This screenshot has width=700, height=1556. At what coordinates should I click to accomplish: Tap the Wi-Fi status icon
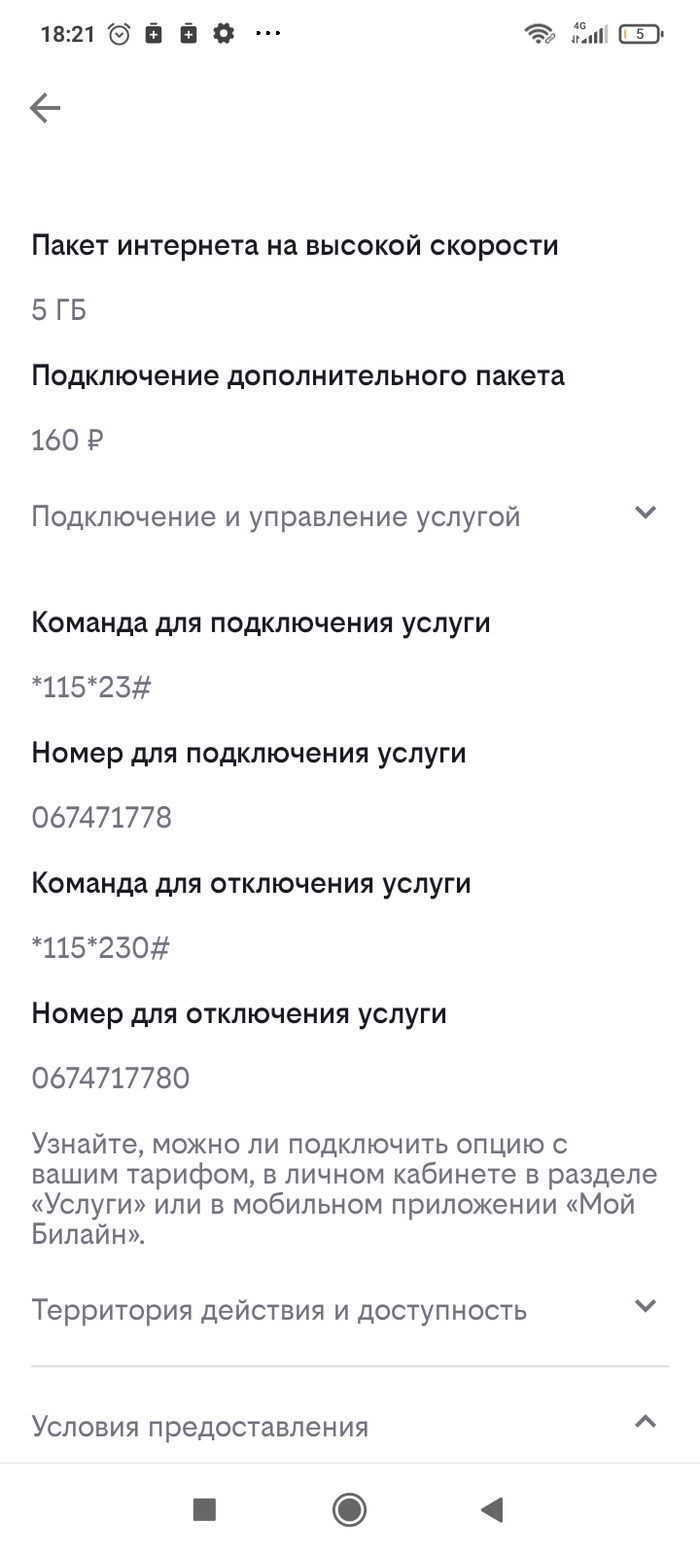(x=540, y=34)
